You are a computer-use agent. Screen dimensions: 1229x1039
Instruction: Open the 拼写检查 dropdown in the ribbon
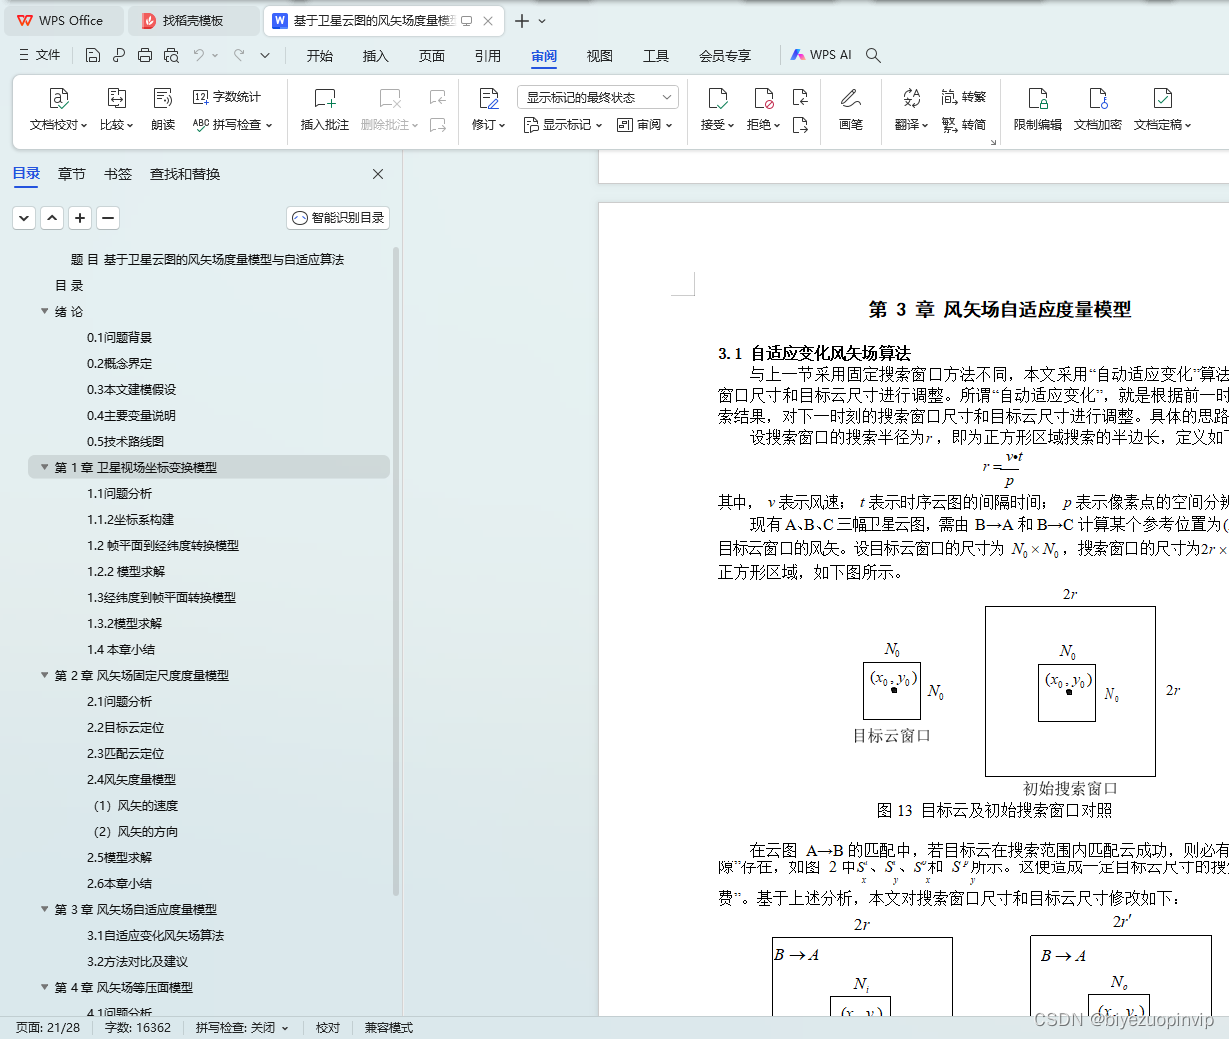(233, 125)
